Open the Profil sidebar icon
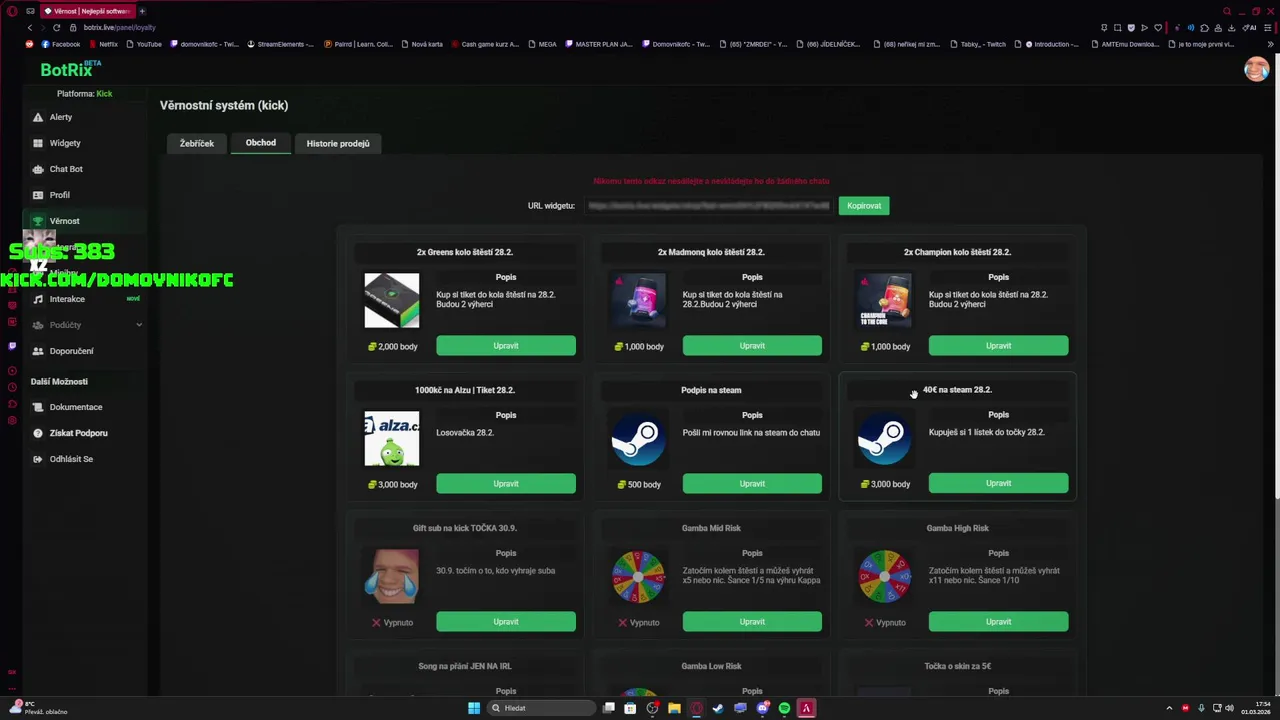The height and width of the screenshot is (720, 1280). coord(38,195)
